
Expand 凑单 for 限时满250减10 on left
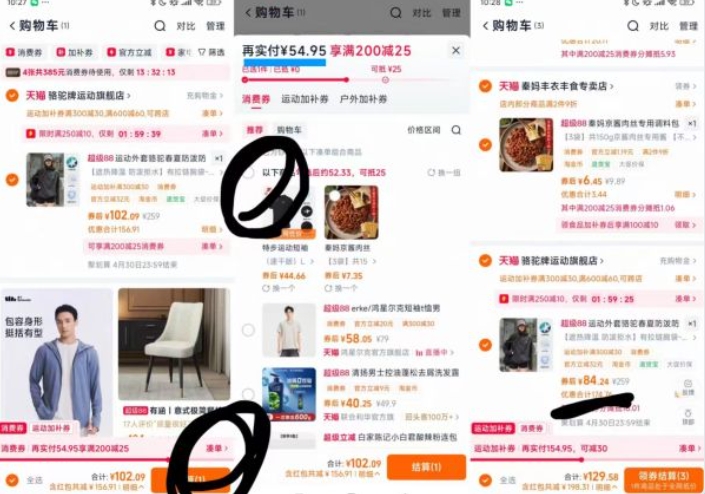click(x=213, y=134)
